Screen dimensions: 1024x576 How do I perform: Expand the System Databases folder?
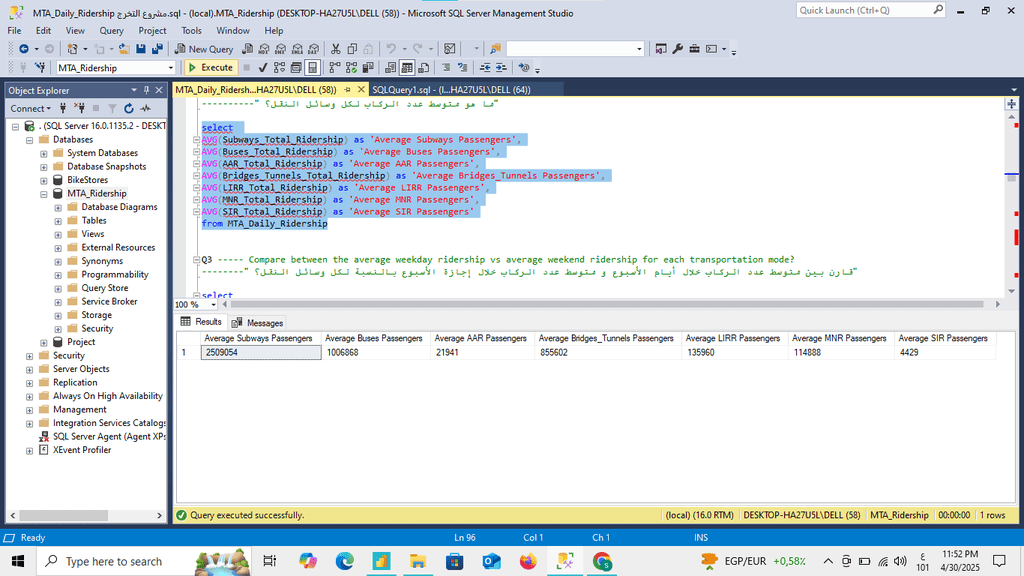(x=44, y=153)
